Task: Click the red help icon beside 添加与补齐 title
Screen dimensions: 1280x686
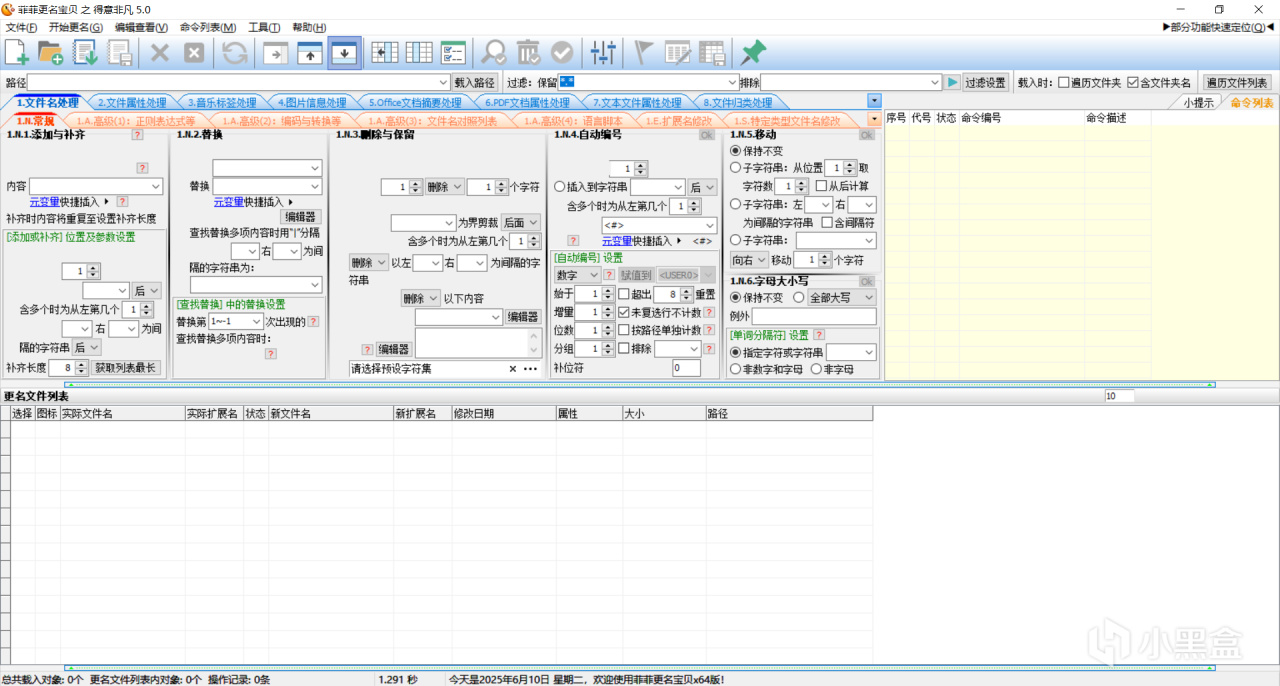Action: pos(138,134)
